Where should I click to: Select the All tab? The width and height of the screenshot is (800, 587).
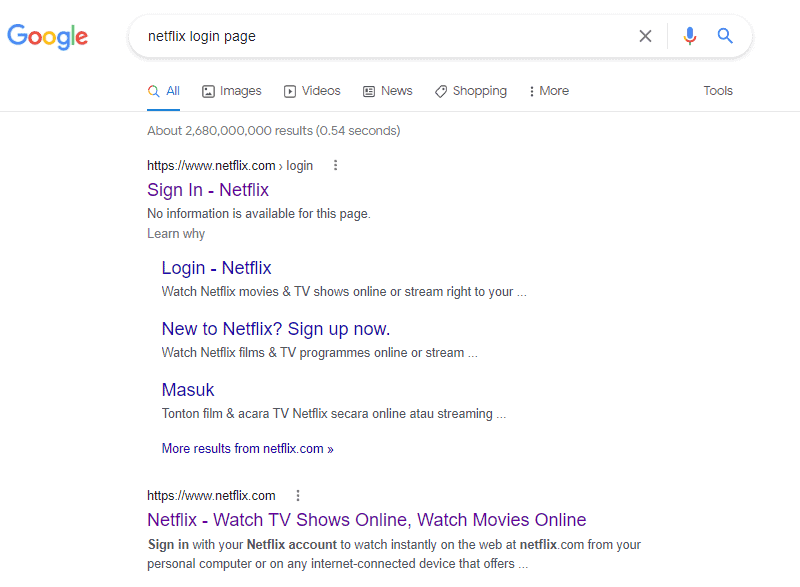(164, 91)
